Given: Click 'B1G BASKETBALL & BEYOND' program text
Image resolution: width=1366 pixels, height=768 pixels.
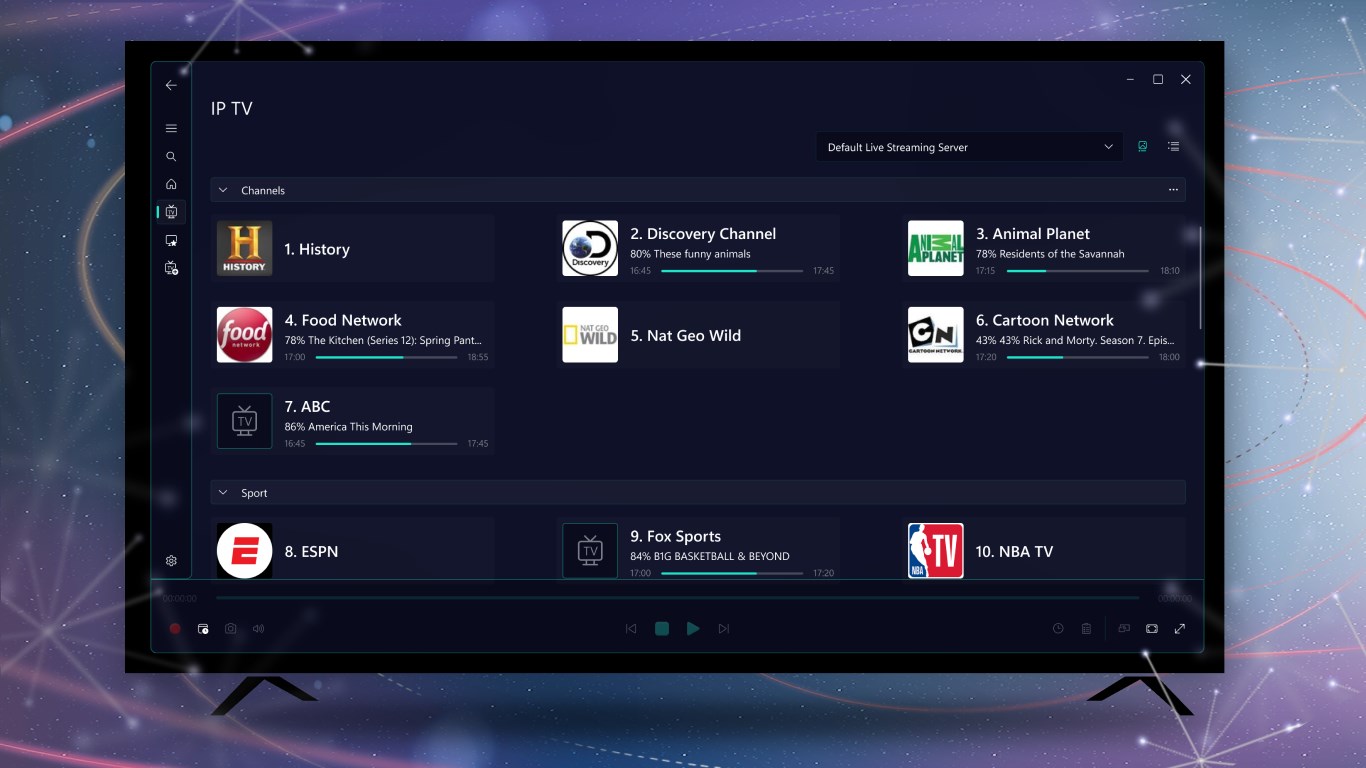Looking at the screenshot, I should [x=722, y=557].
